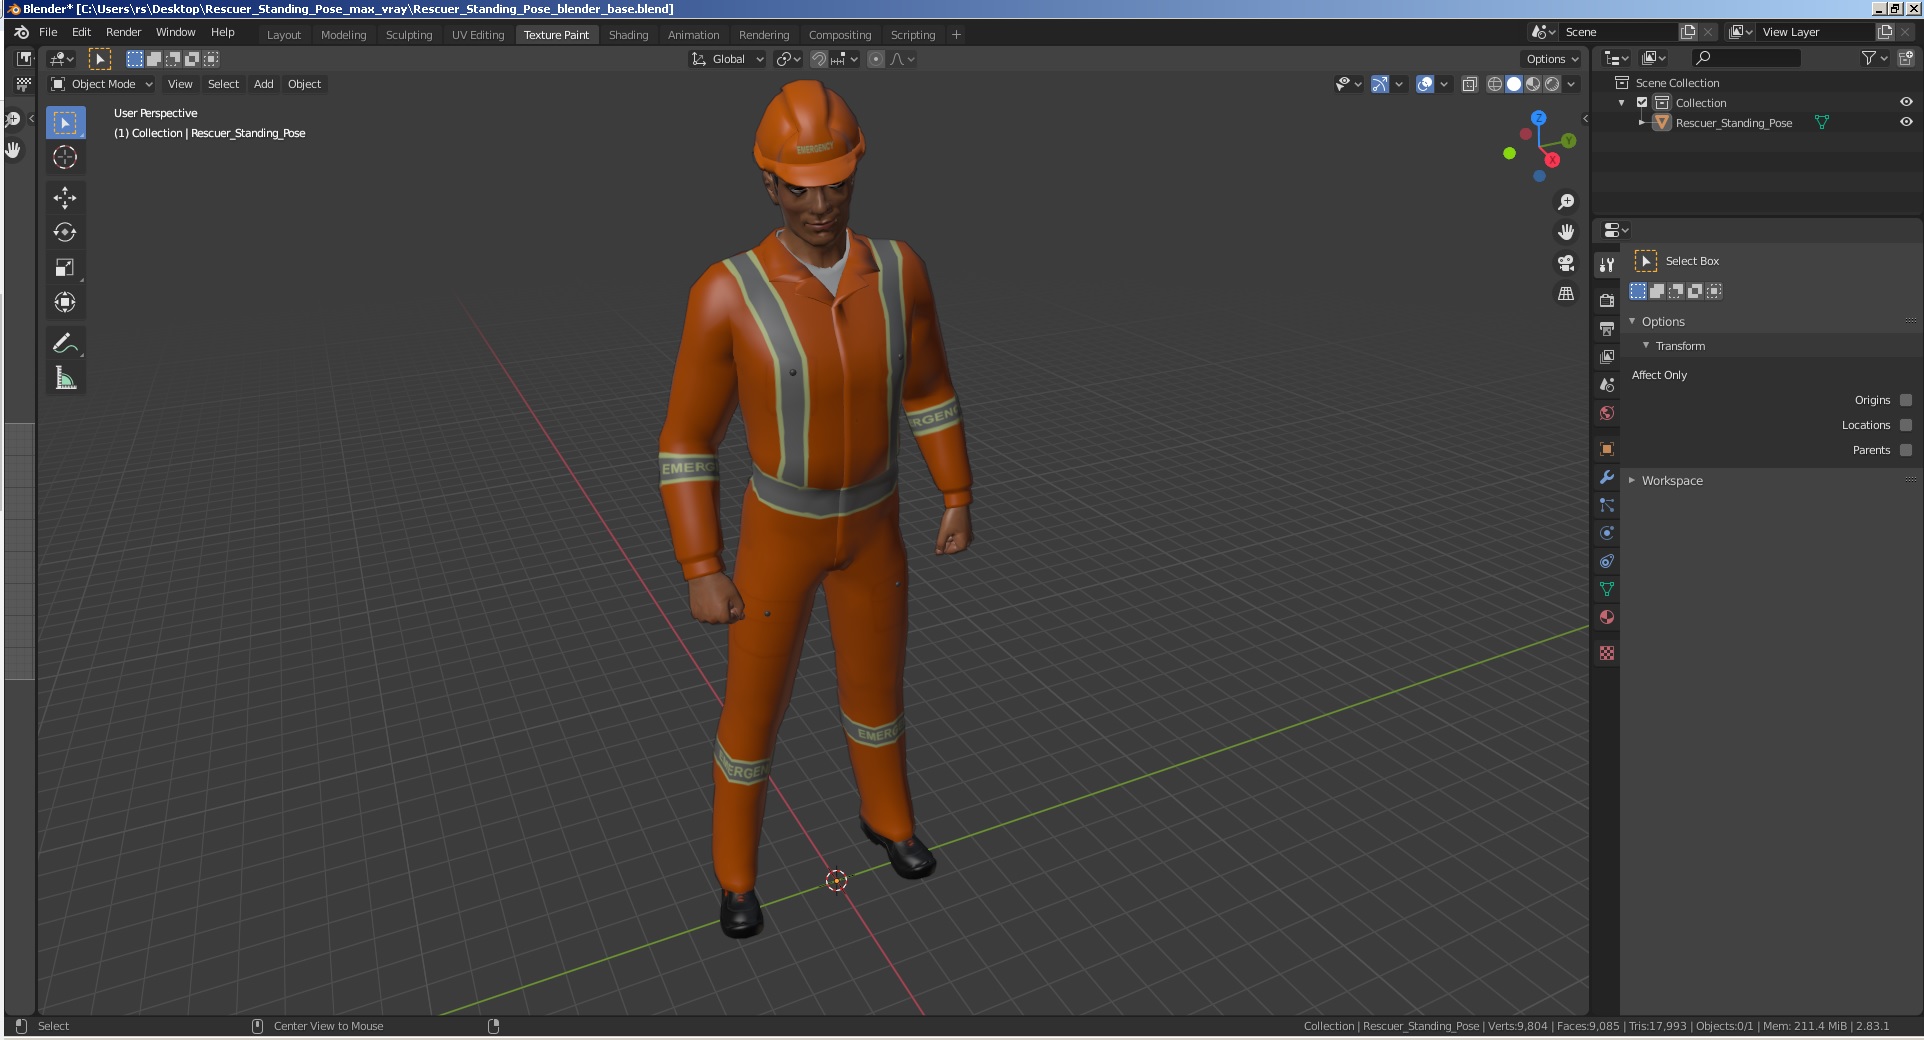Open the Particles properties tab

pyautogui.click(x=1607, y=505)
